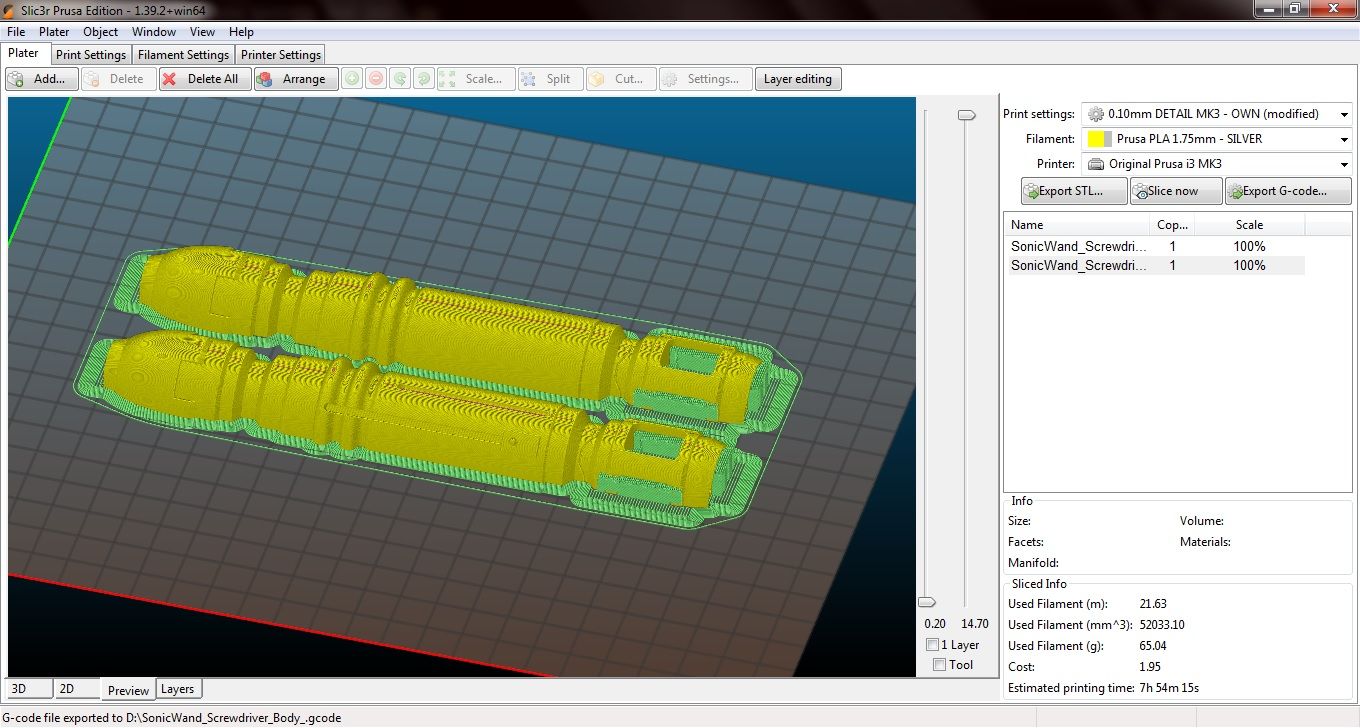
Task: Click the Split object button
Action: point(550,79)
